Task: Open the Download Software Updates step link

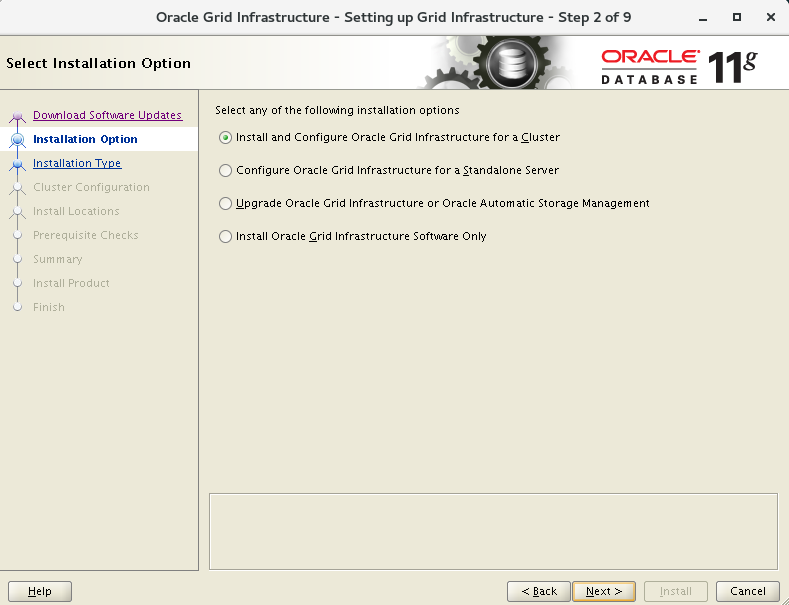Action: (x=107, y=115)
